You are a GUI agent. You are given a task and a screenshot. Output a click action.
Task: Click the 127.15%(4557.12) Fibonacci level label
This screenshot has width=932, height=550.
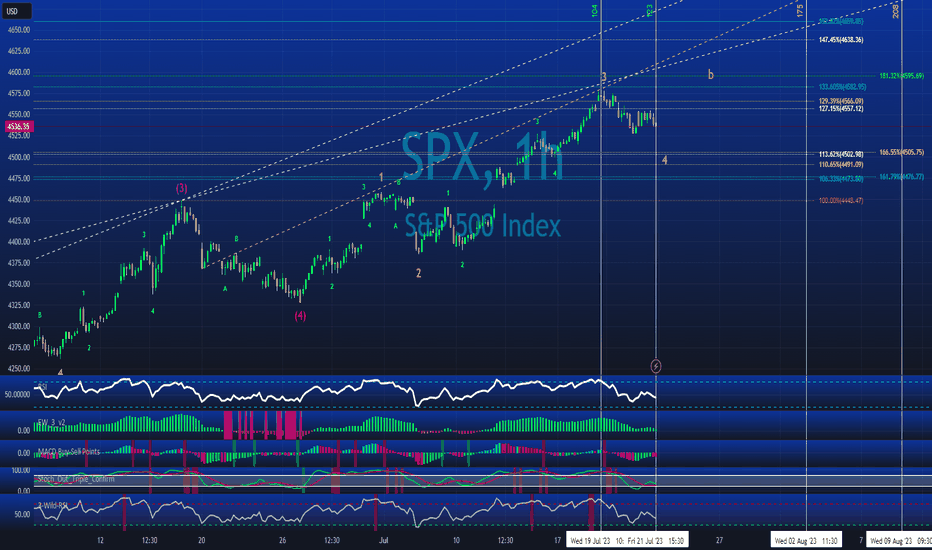pyautogui.click(x=841, y=109)
